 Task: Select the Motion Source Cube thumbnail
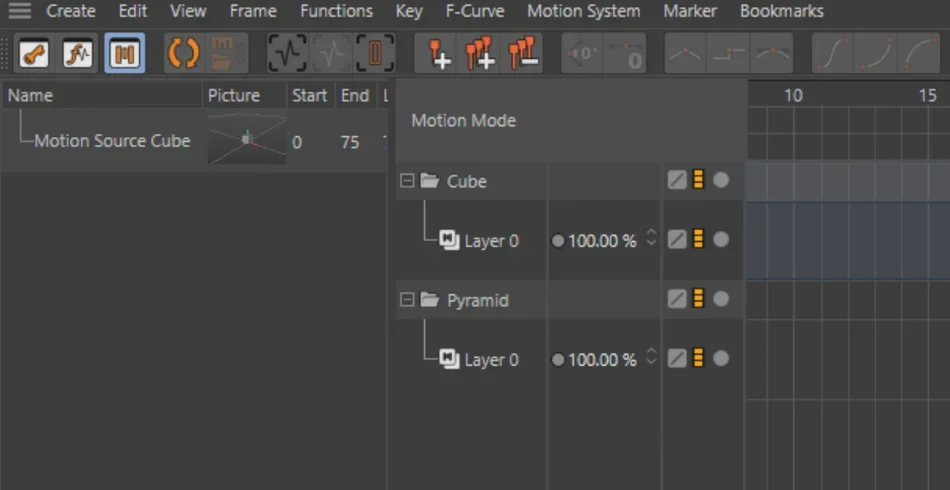coord(247,139)
